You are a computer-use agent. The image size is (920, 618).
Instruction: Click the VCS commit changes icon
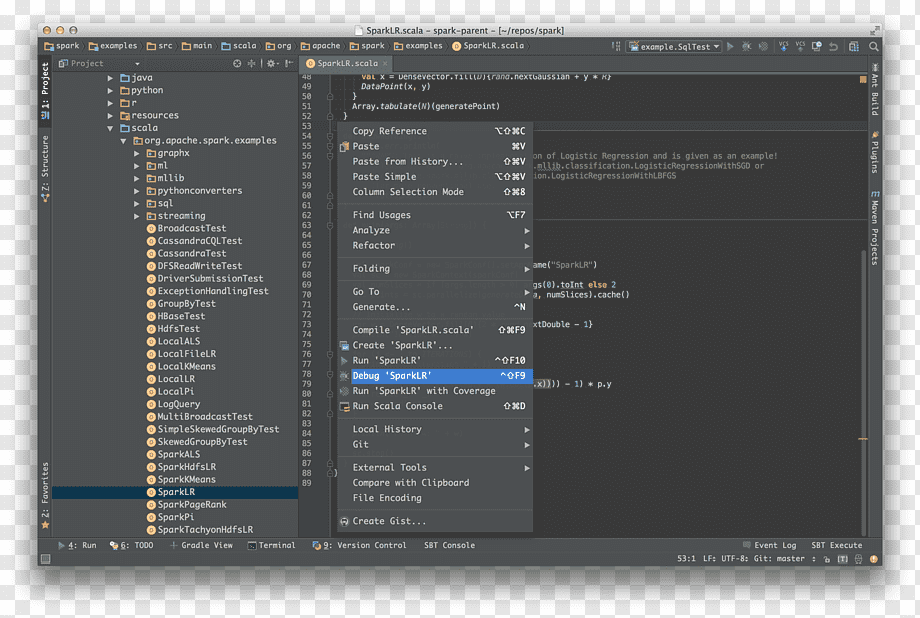pos(800,46)
